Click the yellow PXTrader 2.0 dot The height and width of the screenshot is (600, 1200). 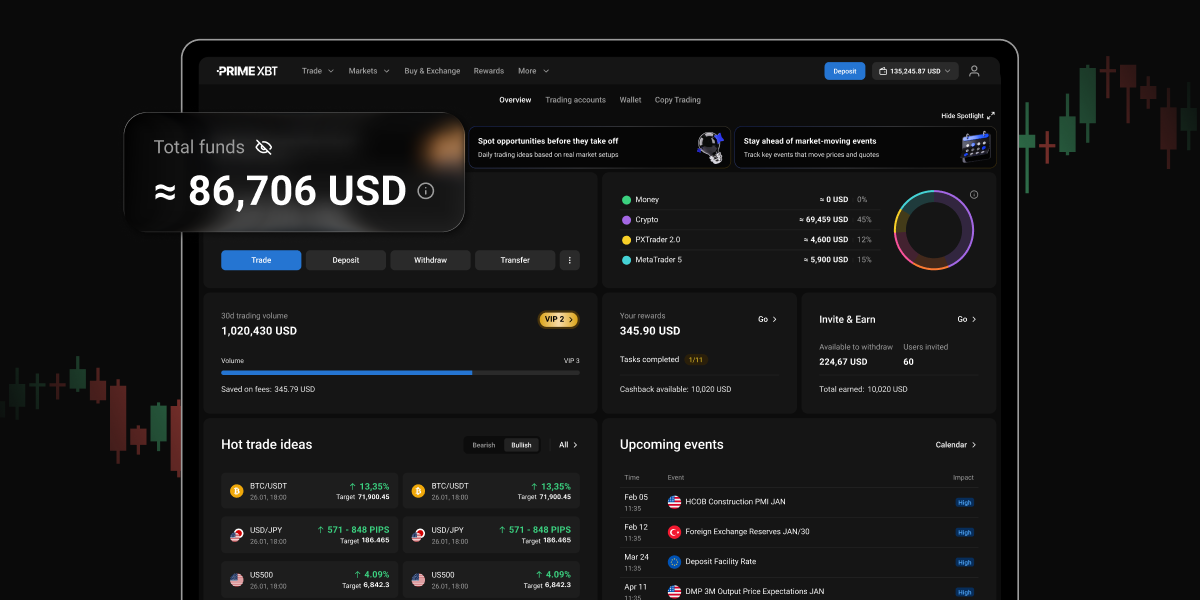[626, 240]
